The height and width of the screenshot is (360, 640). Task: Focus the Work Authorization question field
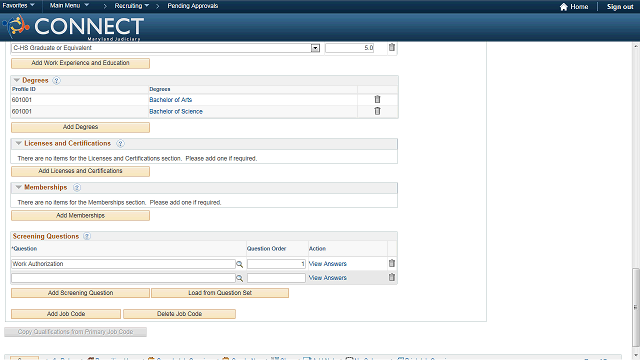click(x=123, y=264)
